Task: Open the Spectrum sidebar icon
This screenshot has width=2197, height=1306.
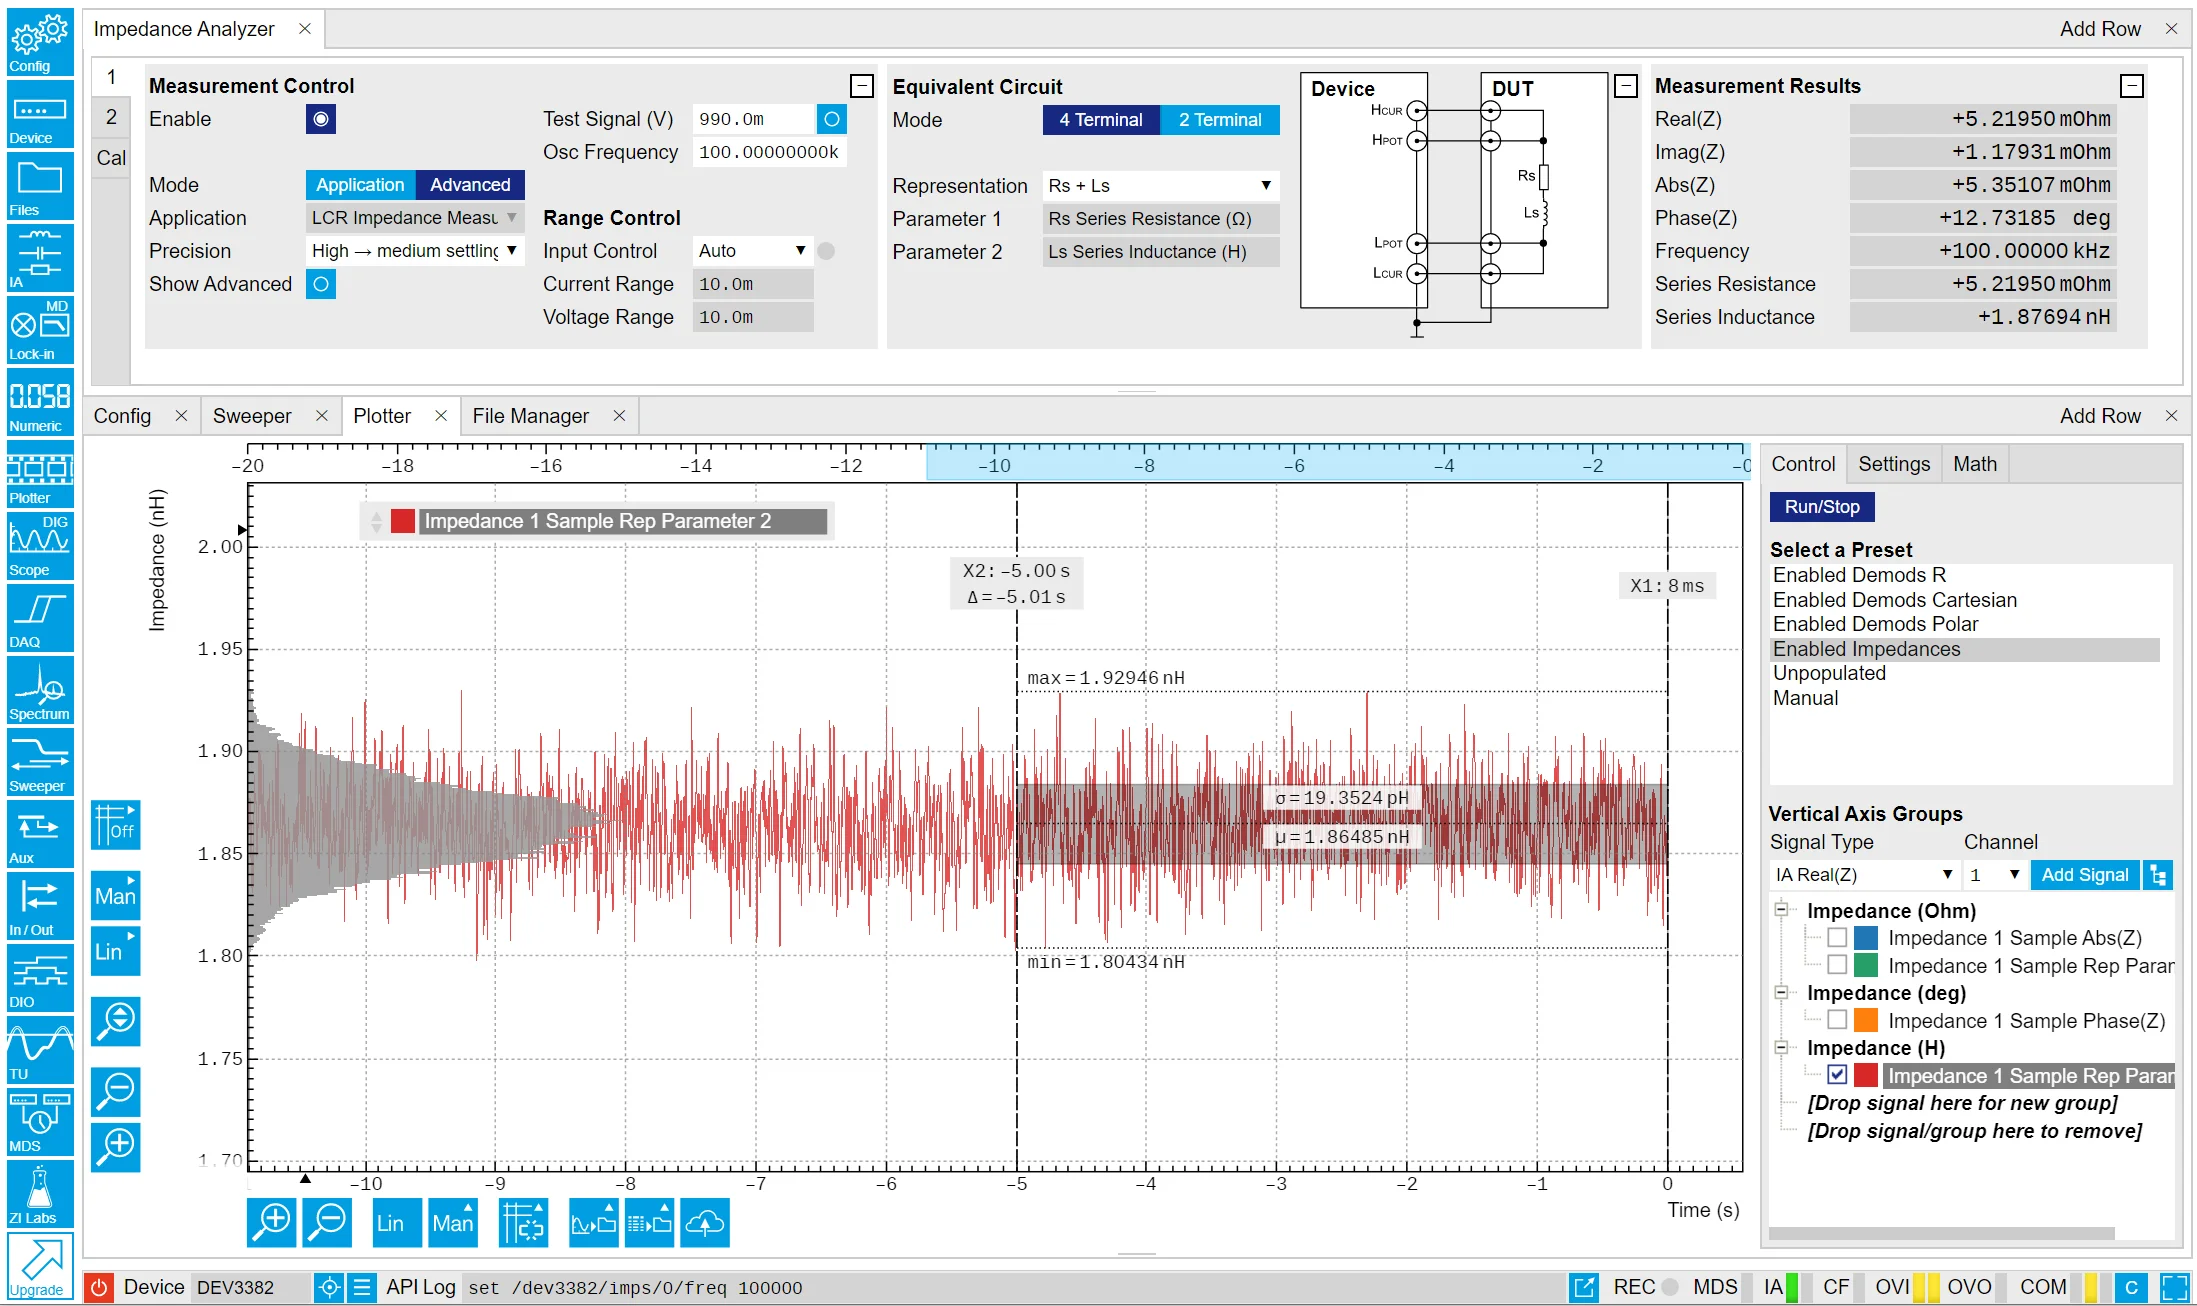Action: pyautogui.click(x=40, y=690)
